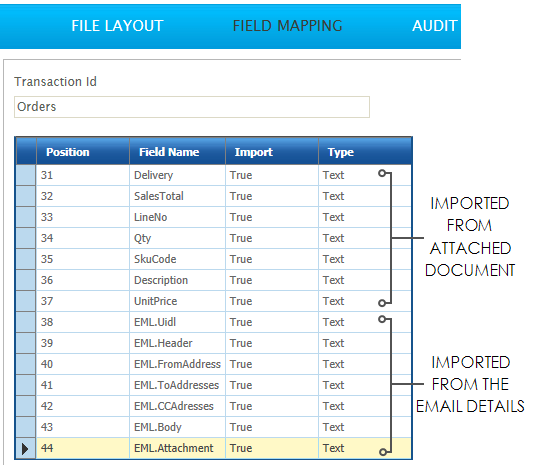Select the EML.Uidl field cell
The height and width of the screenshot is (465, 537).
[x=177, y=322]
